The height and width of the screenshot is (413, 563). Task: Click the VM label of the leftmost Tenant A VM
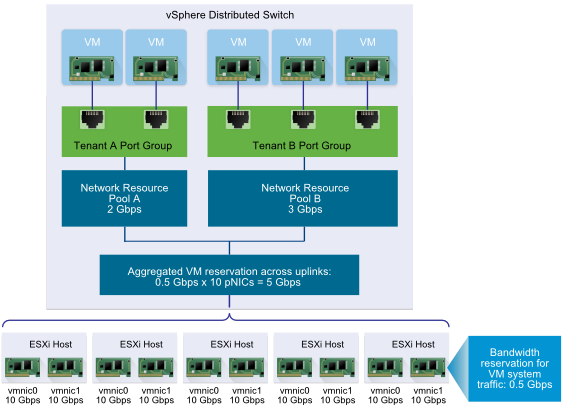coord(92,42)
